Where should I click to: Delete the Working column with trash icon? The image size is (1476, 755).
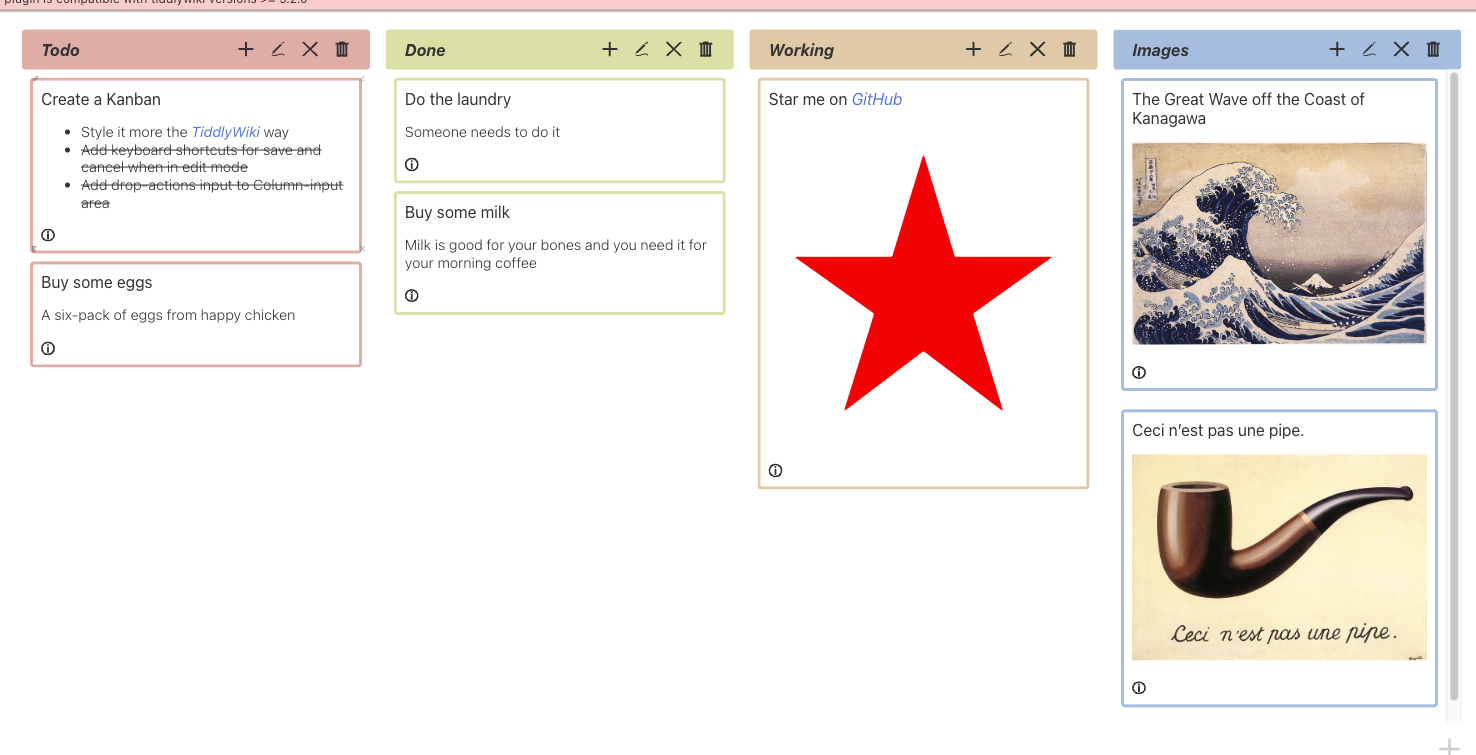click(1070, 49)
